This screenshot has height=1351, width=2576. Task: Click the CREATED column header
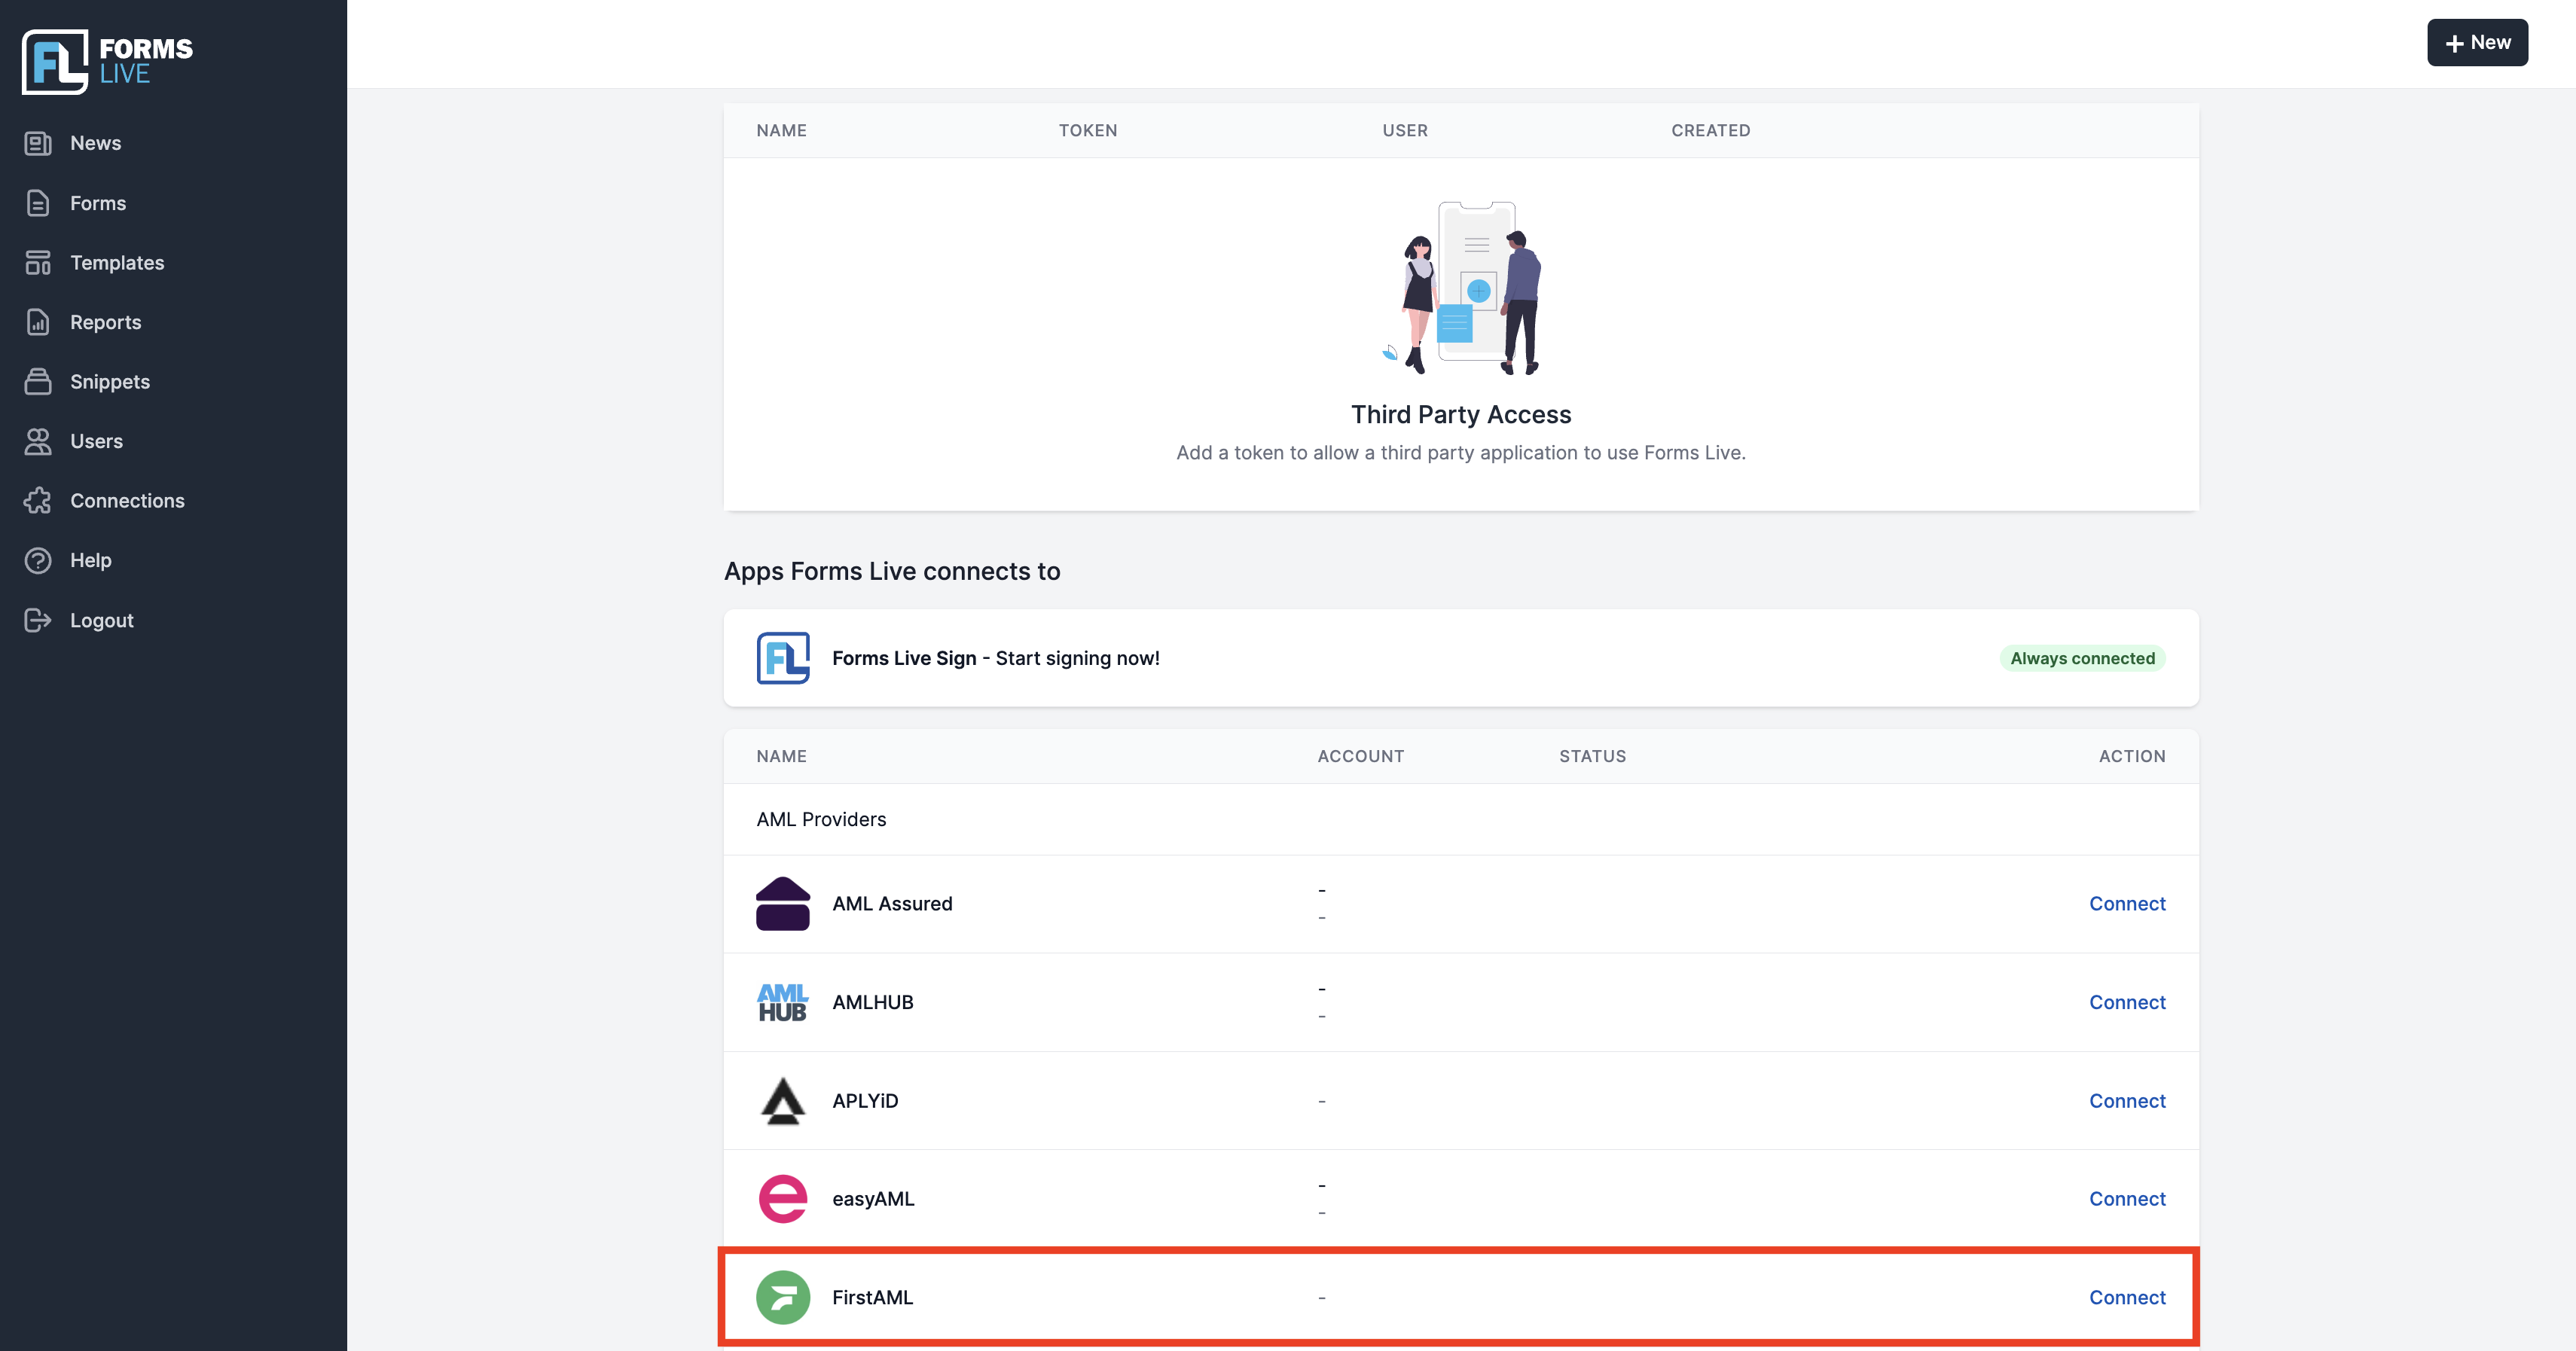tap(1710, 131)
